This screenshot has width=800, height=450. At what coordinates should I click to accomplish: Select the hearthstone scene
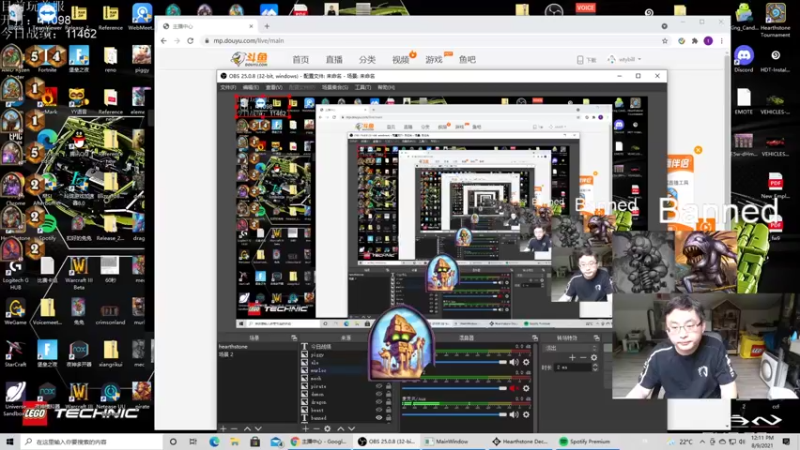click(258, 346)
